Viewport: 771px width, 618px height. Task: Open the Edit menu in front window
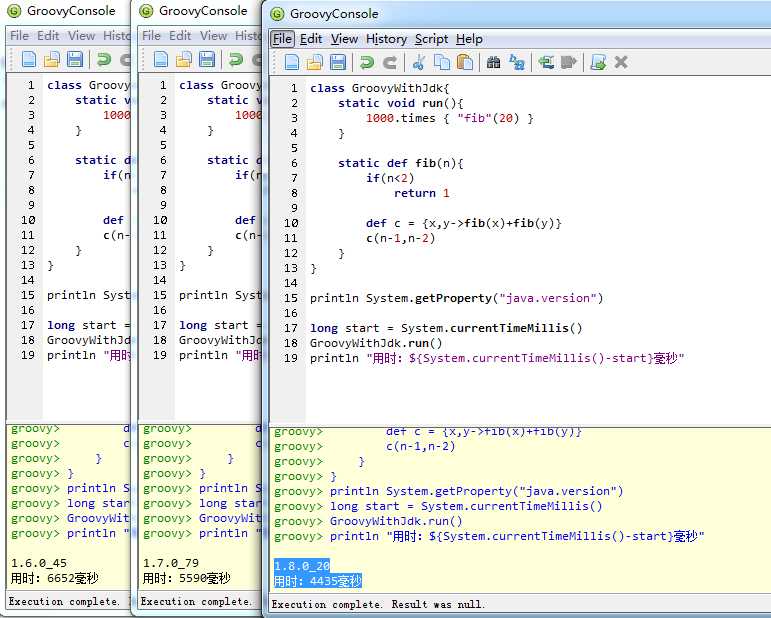[x=311, y=39]
